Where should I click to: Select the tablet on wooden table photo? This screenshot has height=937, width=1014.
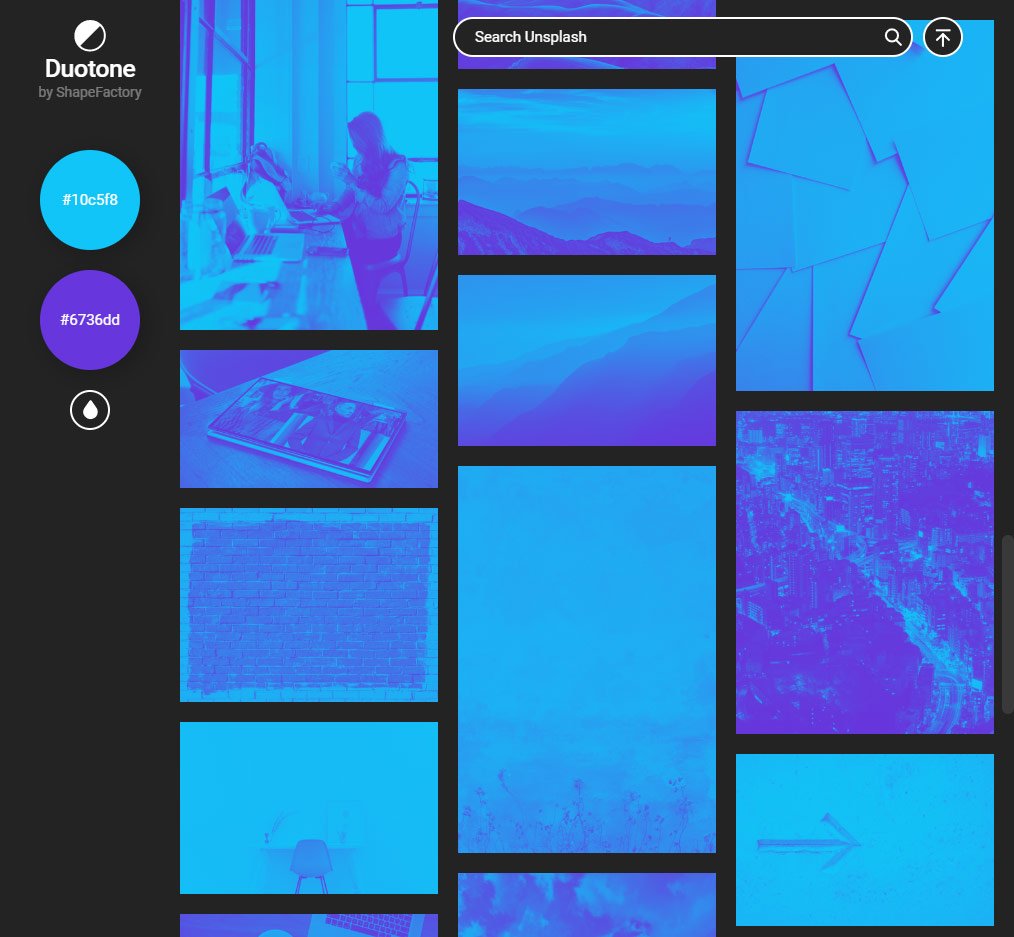click(x=308, y=419)
